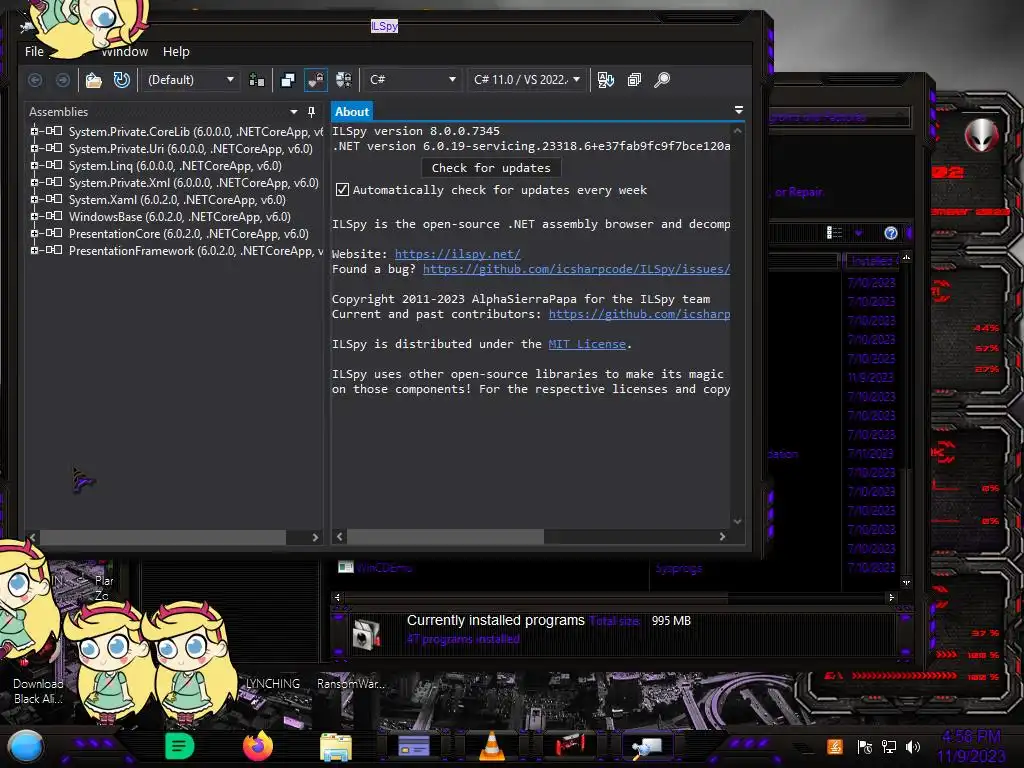The width and height of the screenshot is (1024, 768).
Task: Launch Firefox from the taskbar
Action: pos(257,746)
